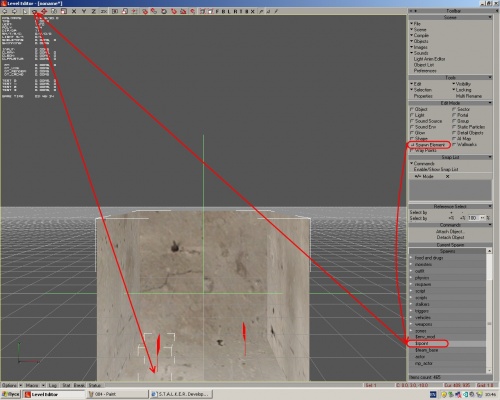Select the Move tool with red arrows
The image size is (500, 400).
pos(44,11)
